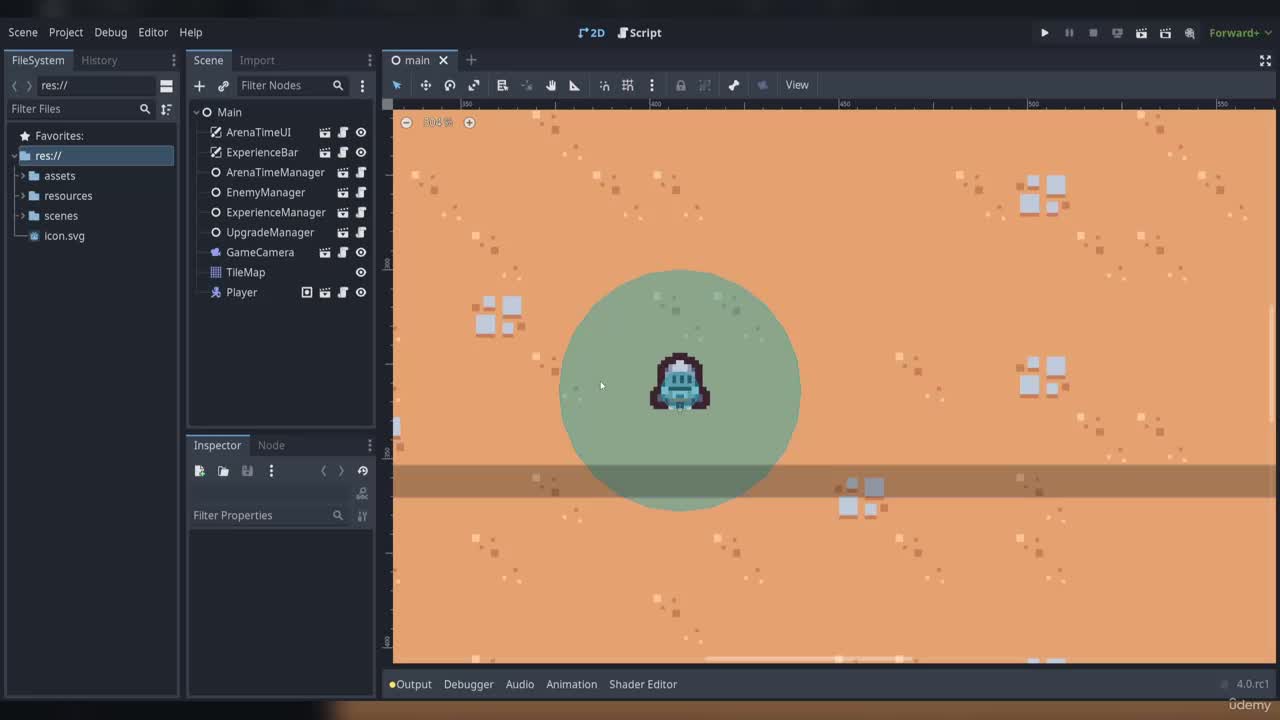Choose the Scale Mode tool
This screenshot has width=1280, height=720.
coord(474,85)
